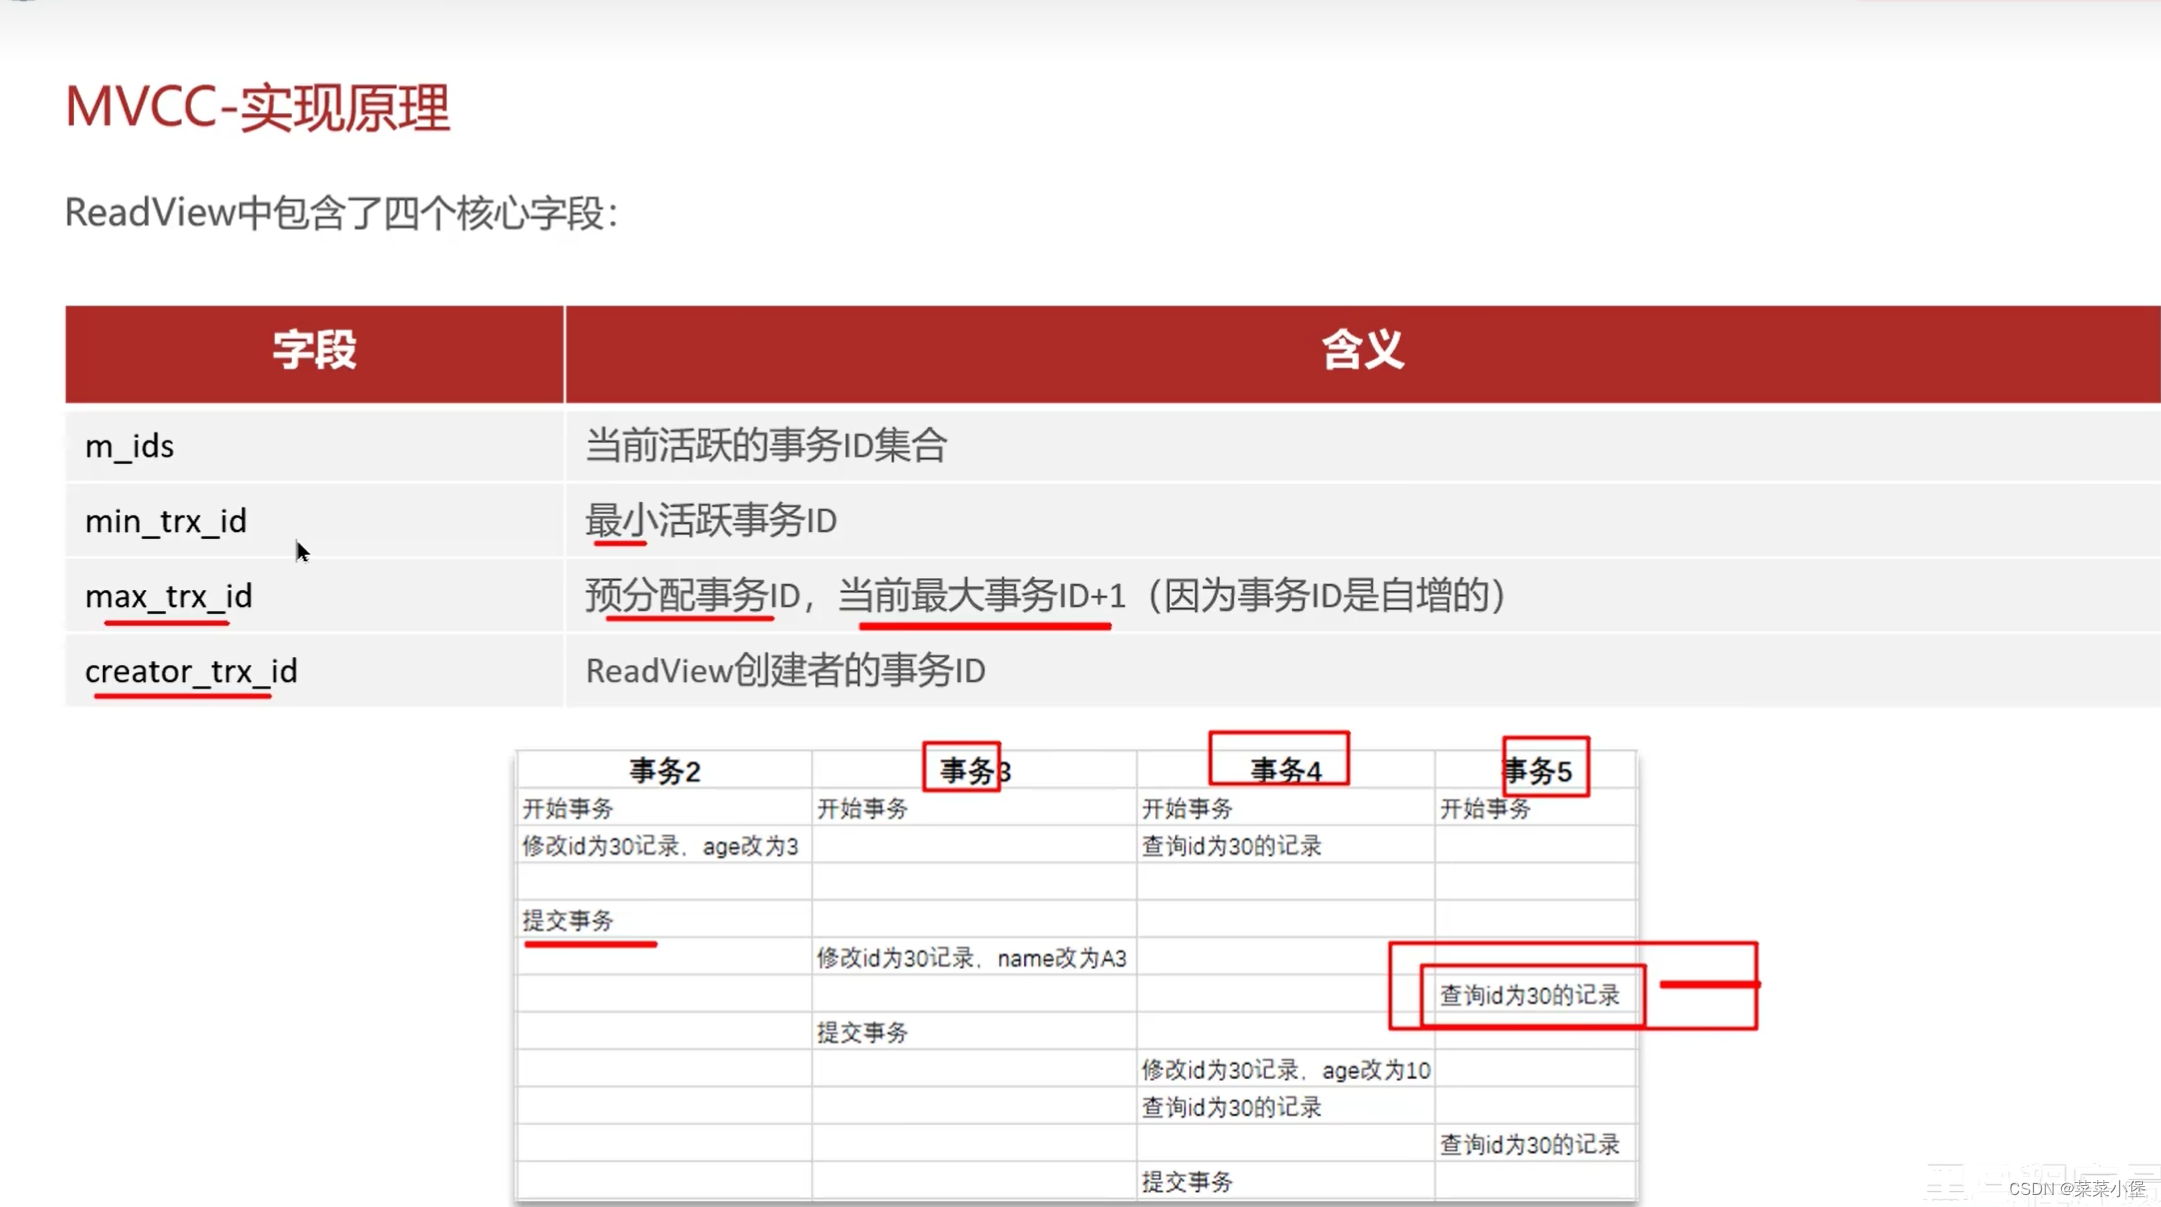
Task: Click the text 预分配事务ID，当前最大事务ID+1
Action: pyautogui.click(x=855, y=596)
